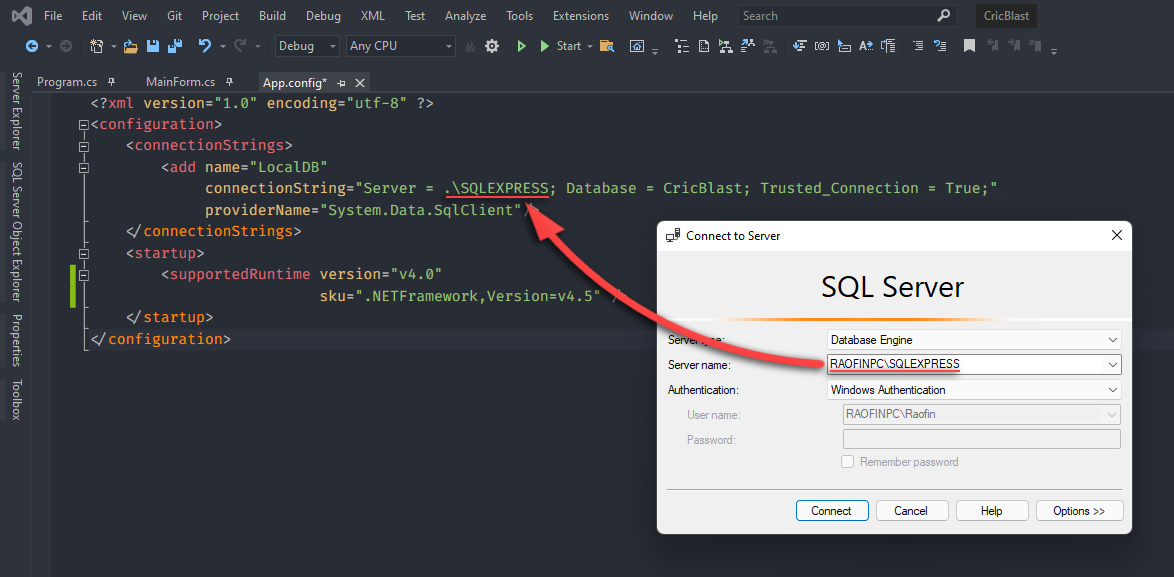
Task: Collapse the connectionStrings XML node
Action: (84, 146)
